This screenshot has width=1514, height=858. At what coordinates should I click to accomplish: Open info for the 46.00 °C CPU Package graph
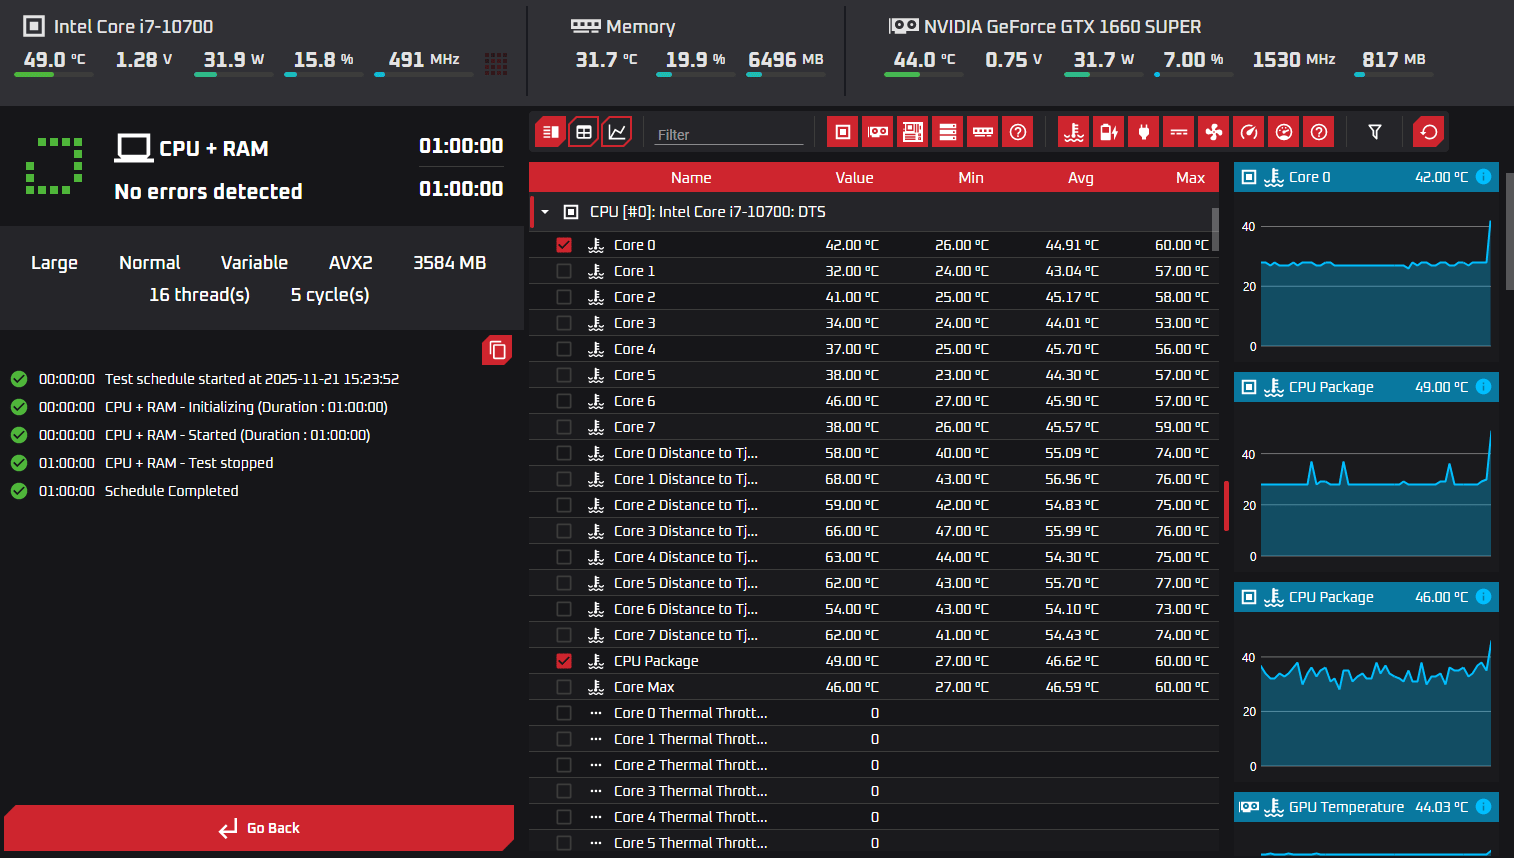pyautogui.click(x=1483, y=597)
